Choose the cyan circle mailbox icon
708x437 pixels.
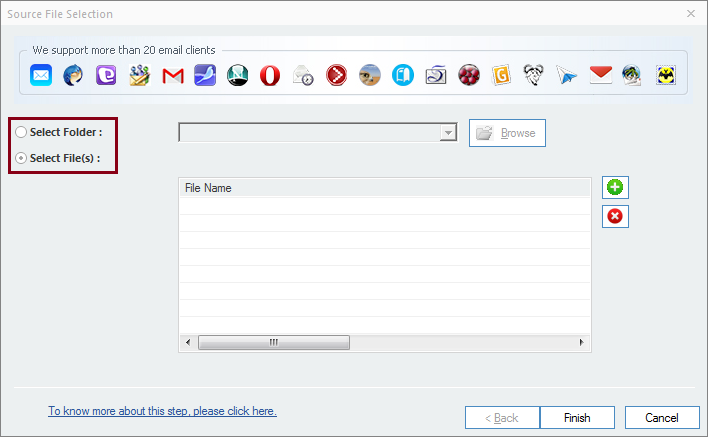[x=403, y=75]
